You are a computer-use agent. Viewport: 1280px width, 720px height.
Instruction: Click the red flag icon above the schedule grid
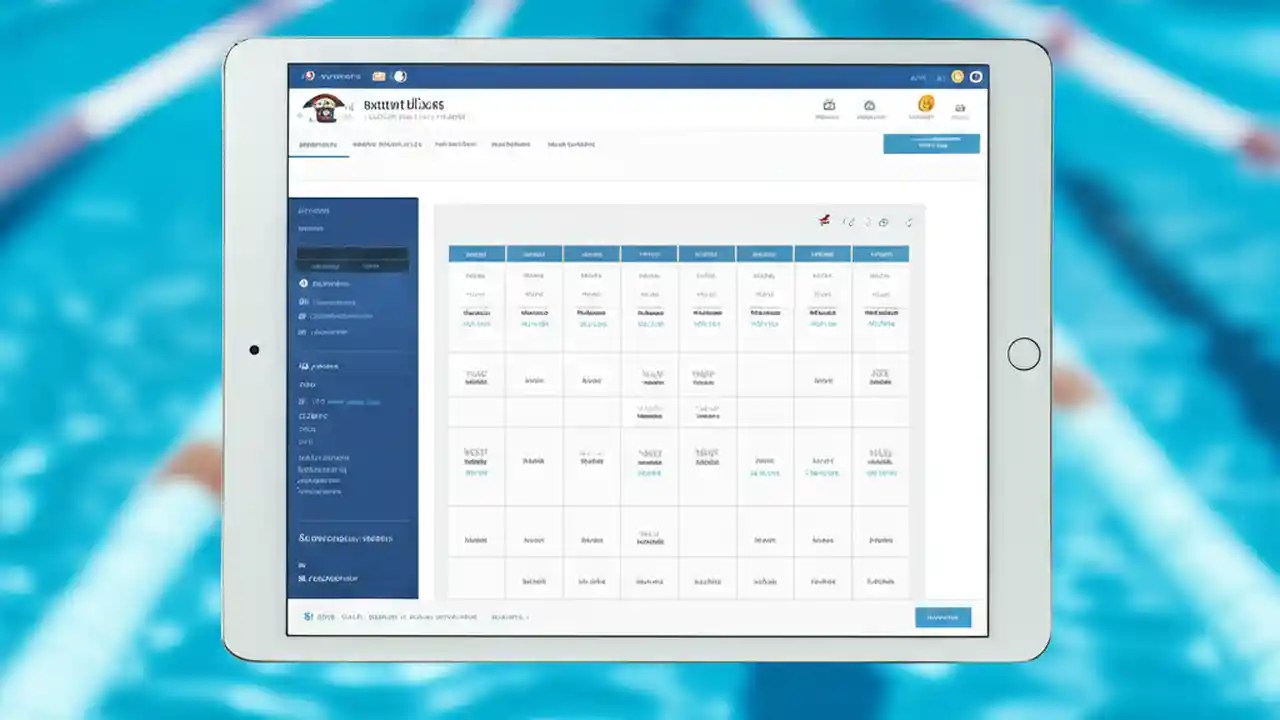coord(824,221)
